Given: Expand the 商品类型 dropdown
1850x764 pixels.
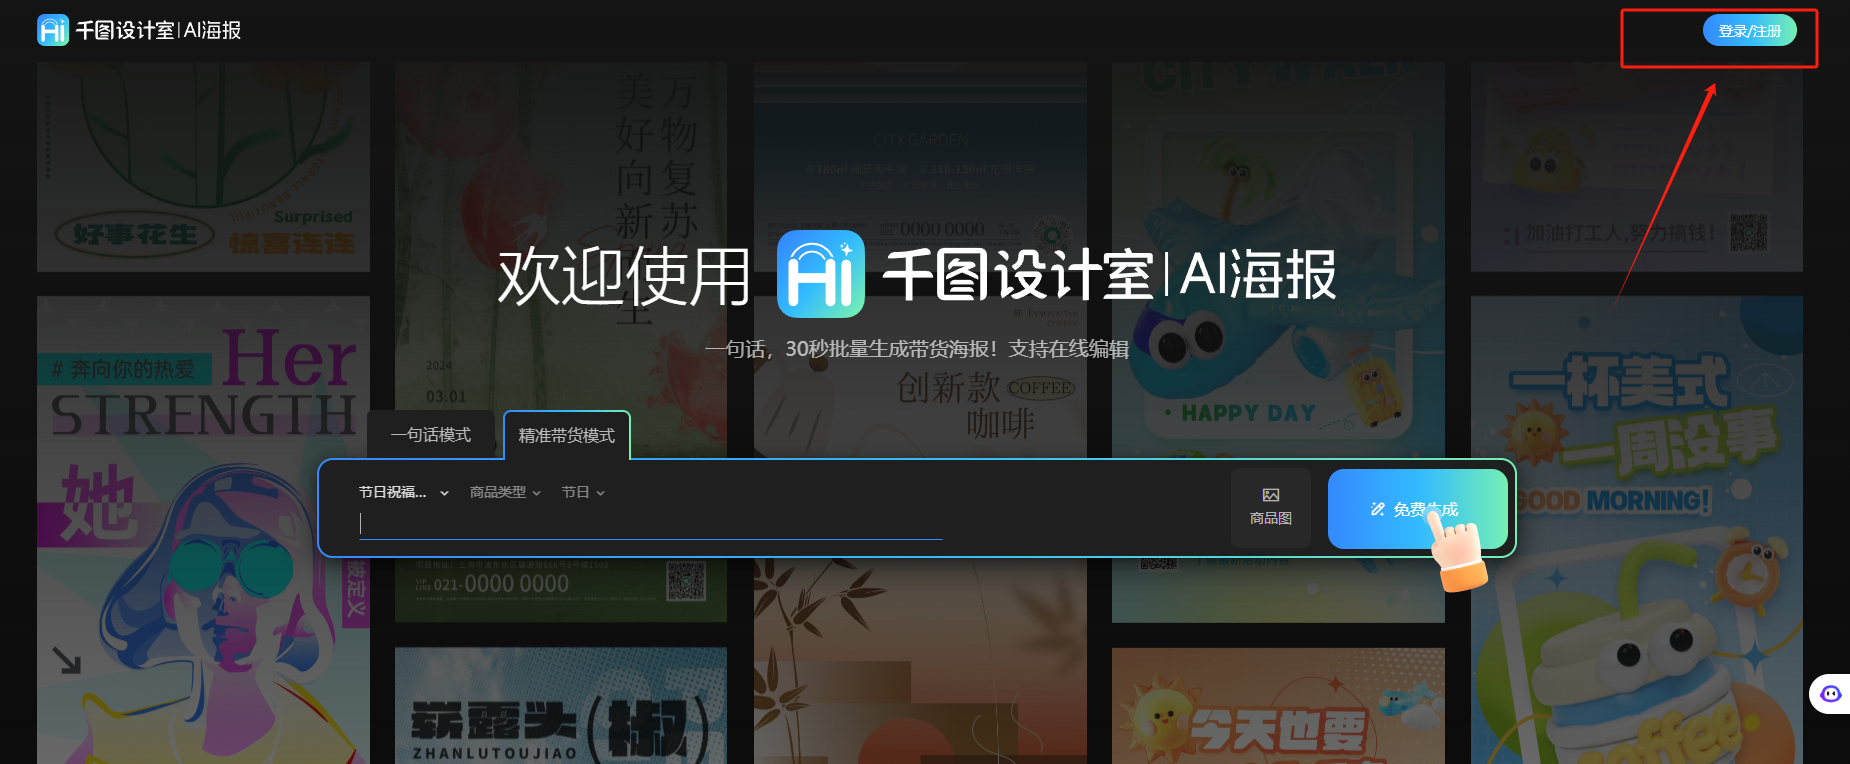Looking at the screenshot, I should [505, 492].
